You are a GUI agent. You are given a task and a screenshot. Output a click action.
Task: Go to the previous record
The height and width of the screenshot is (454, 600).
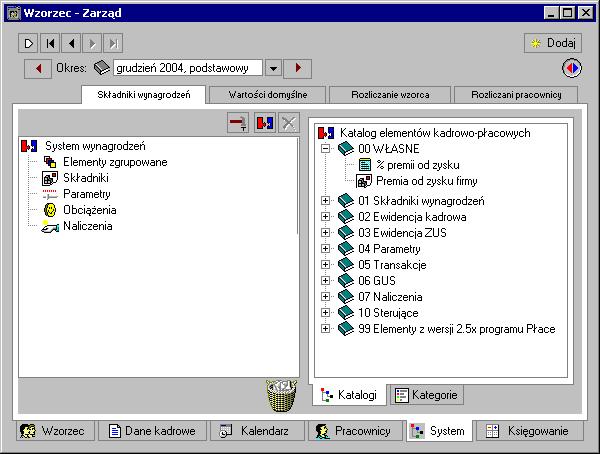point(71,43)
